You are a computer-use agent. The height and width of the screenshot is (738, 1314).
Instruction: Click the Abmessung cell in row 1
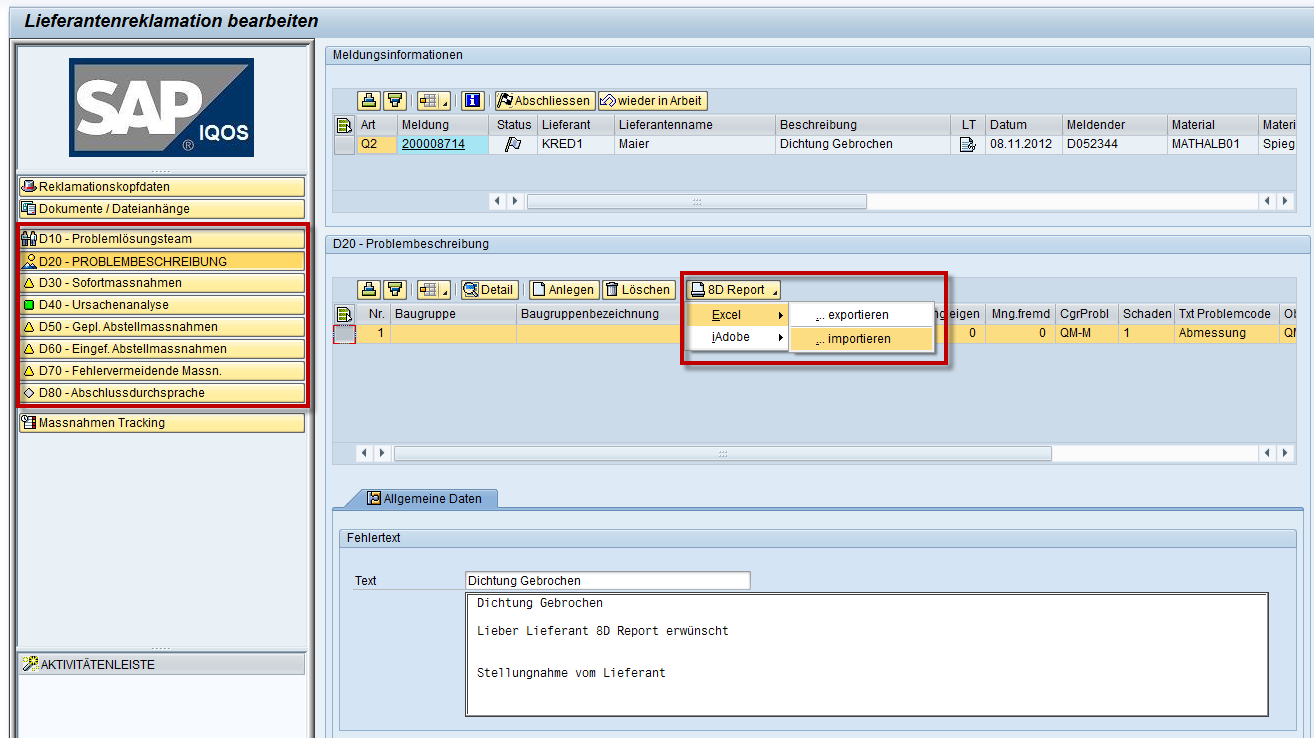[x=1227, y=333]
